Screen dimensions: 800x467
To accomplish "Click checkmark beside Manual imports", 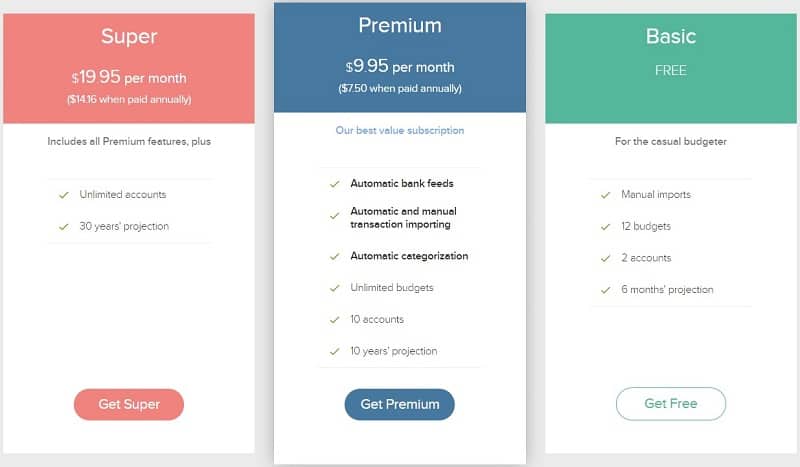I will click(x=605, y=194).
